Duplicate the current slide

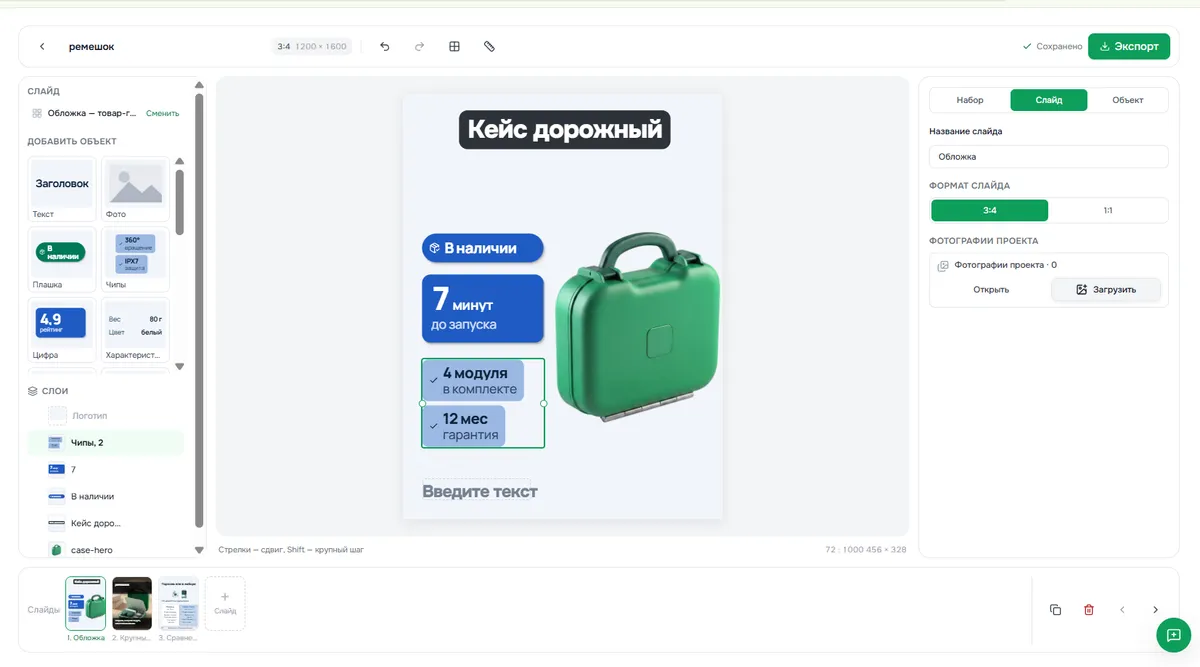click(1055, 610)
